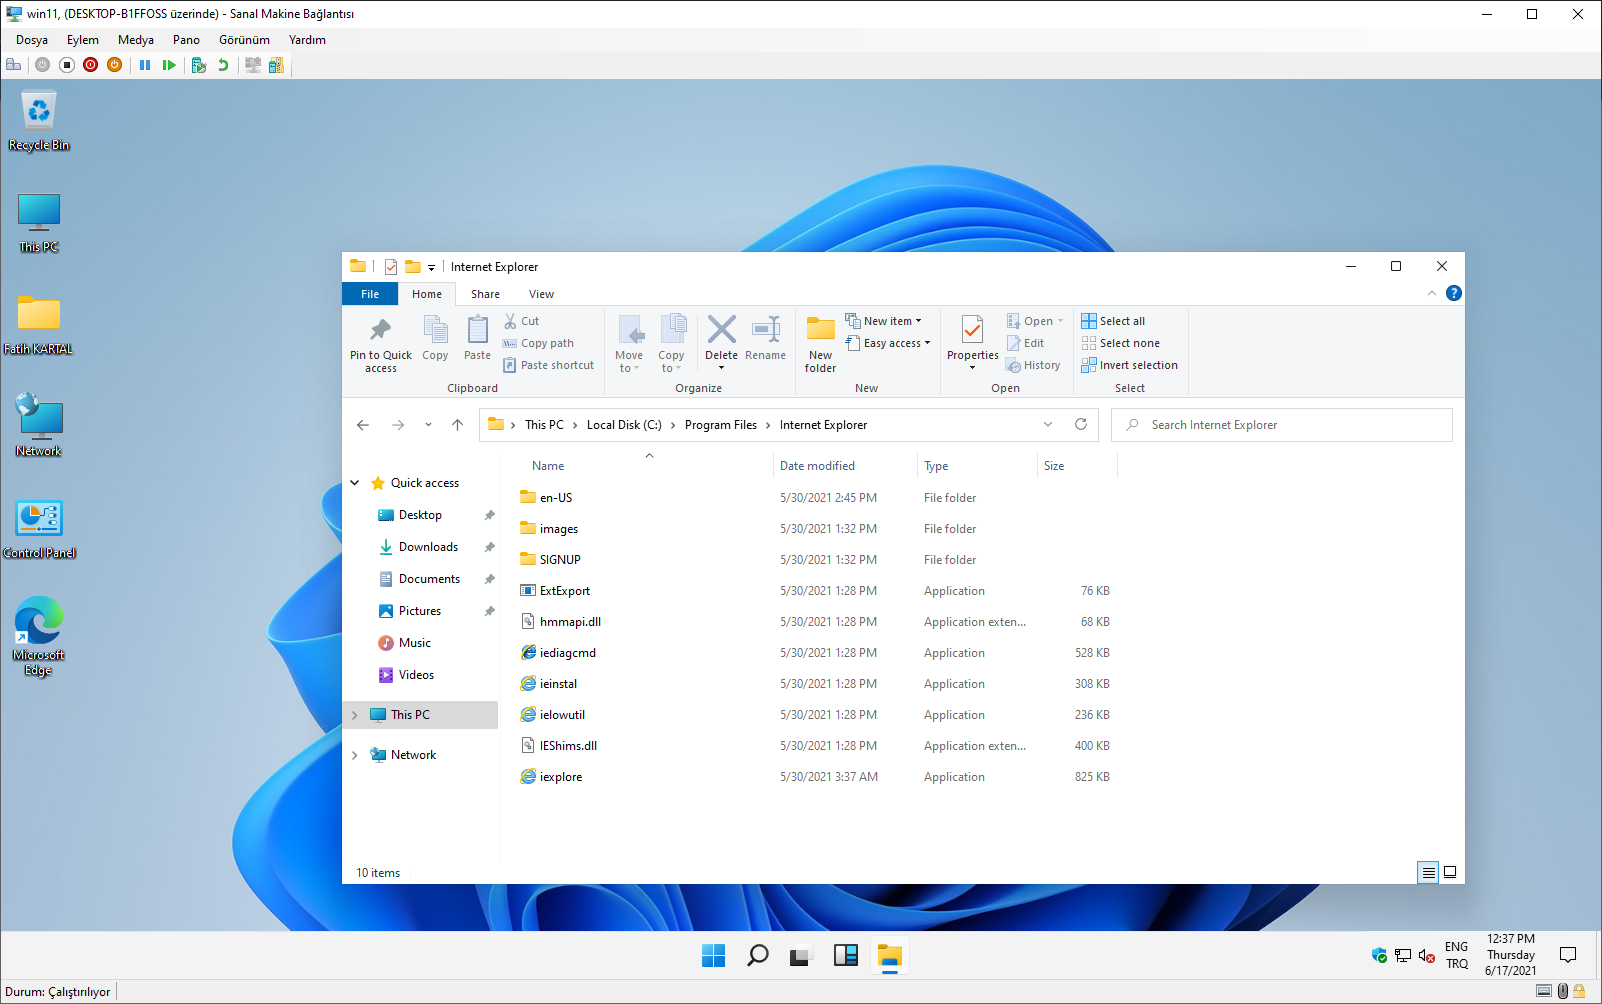The width and height of the screenshot is (1602, 1004).
Task: Open the recent locations dropdown arrow
Action: pos(428,425)
